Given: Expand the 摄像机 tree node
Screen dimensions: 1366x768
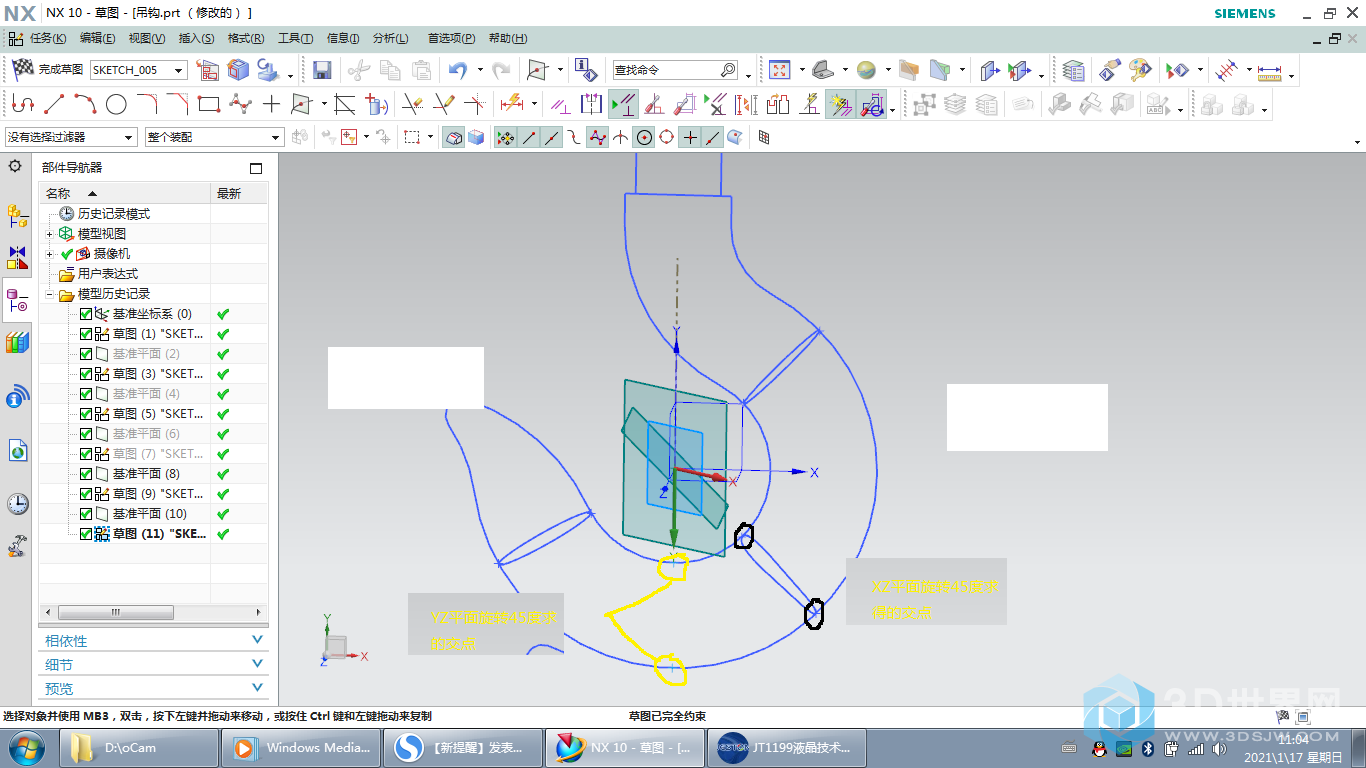Looking at the screenshot, I should 49,254.
